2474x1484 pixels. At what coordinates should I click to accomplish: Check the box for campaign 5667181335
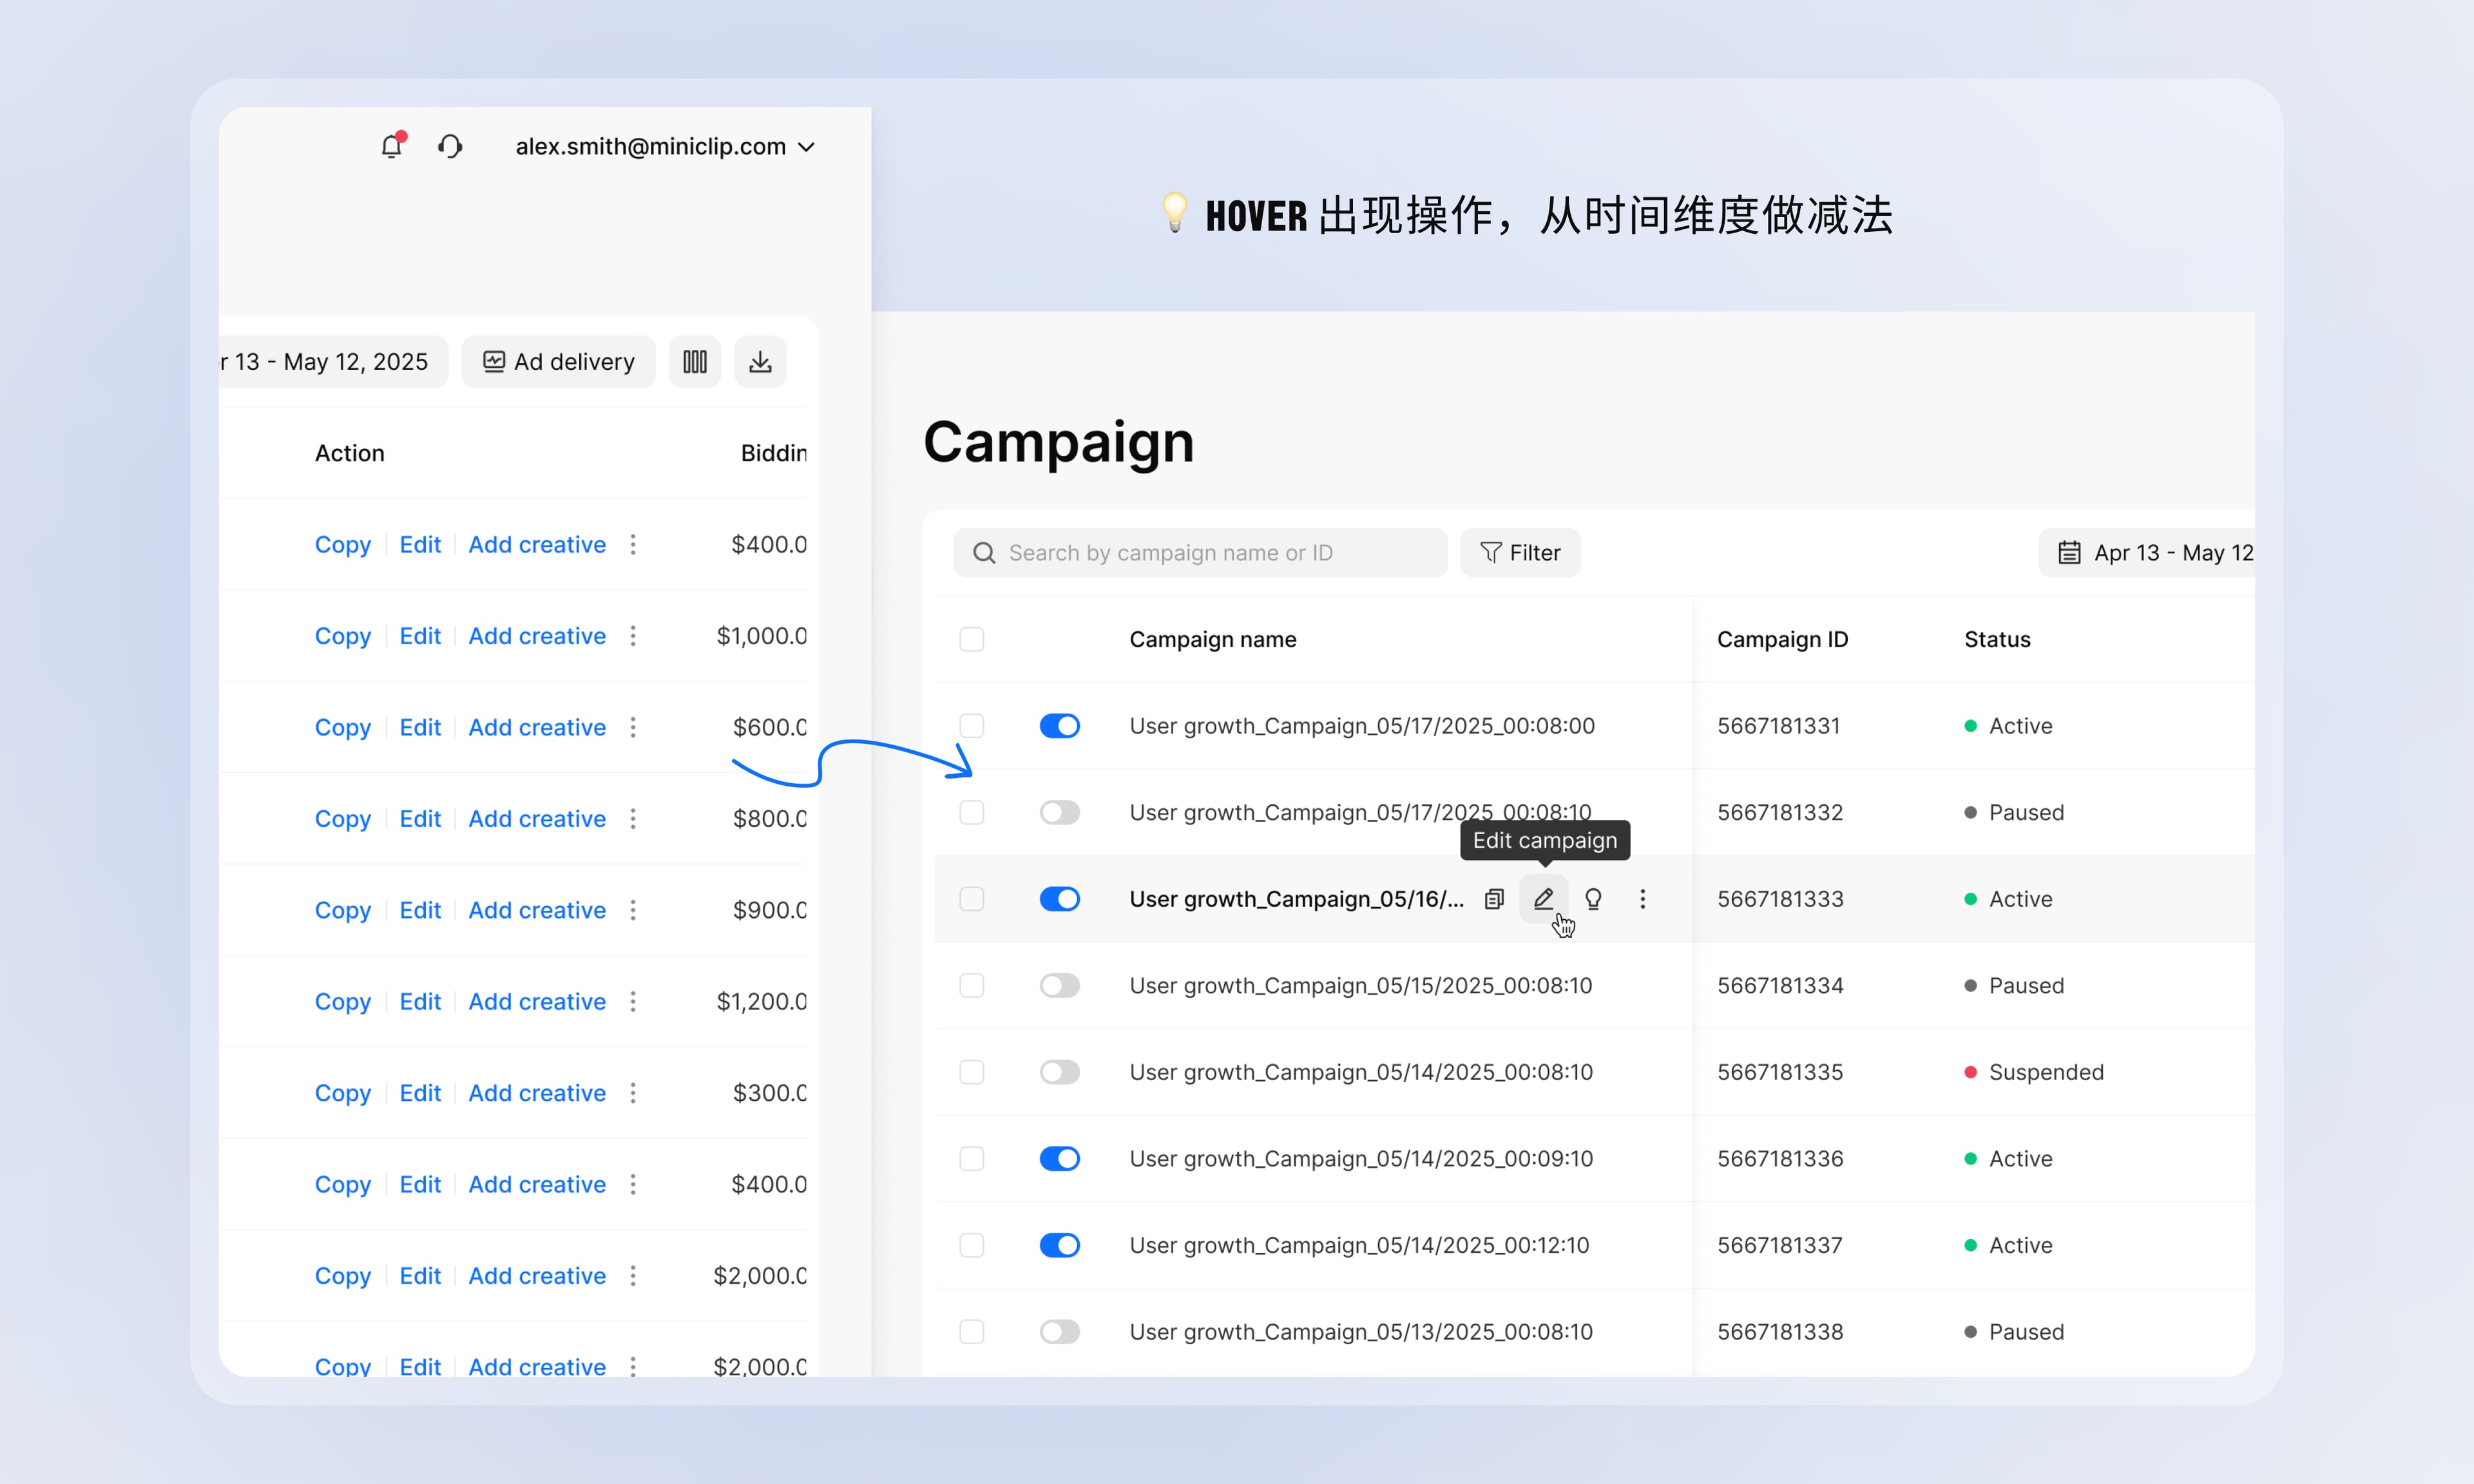pos(972,1072)
